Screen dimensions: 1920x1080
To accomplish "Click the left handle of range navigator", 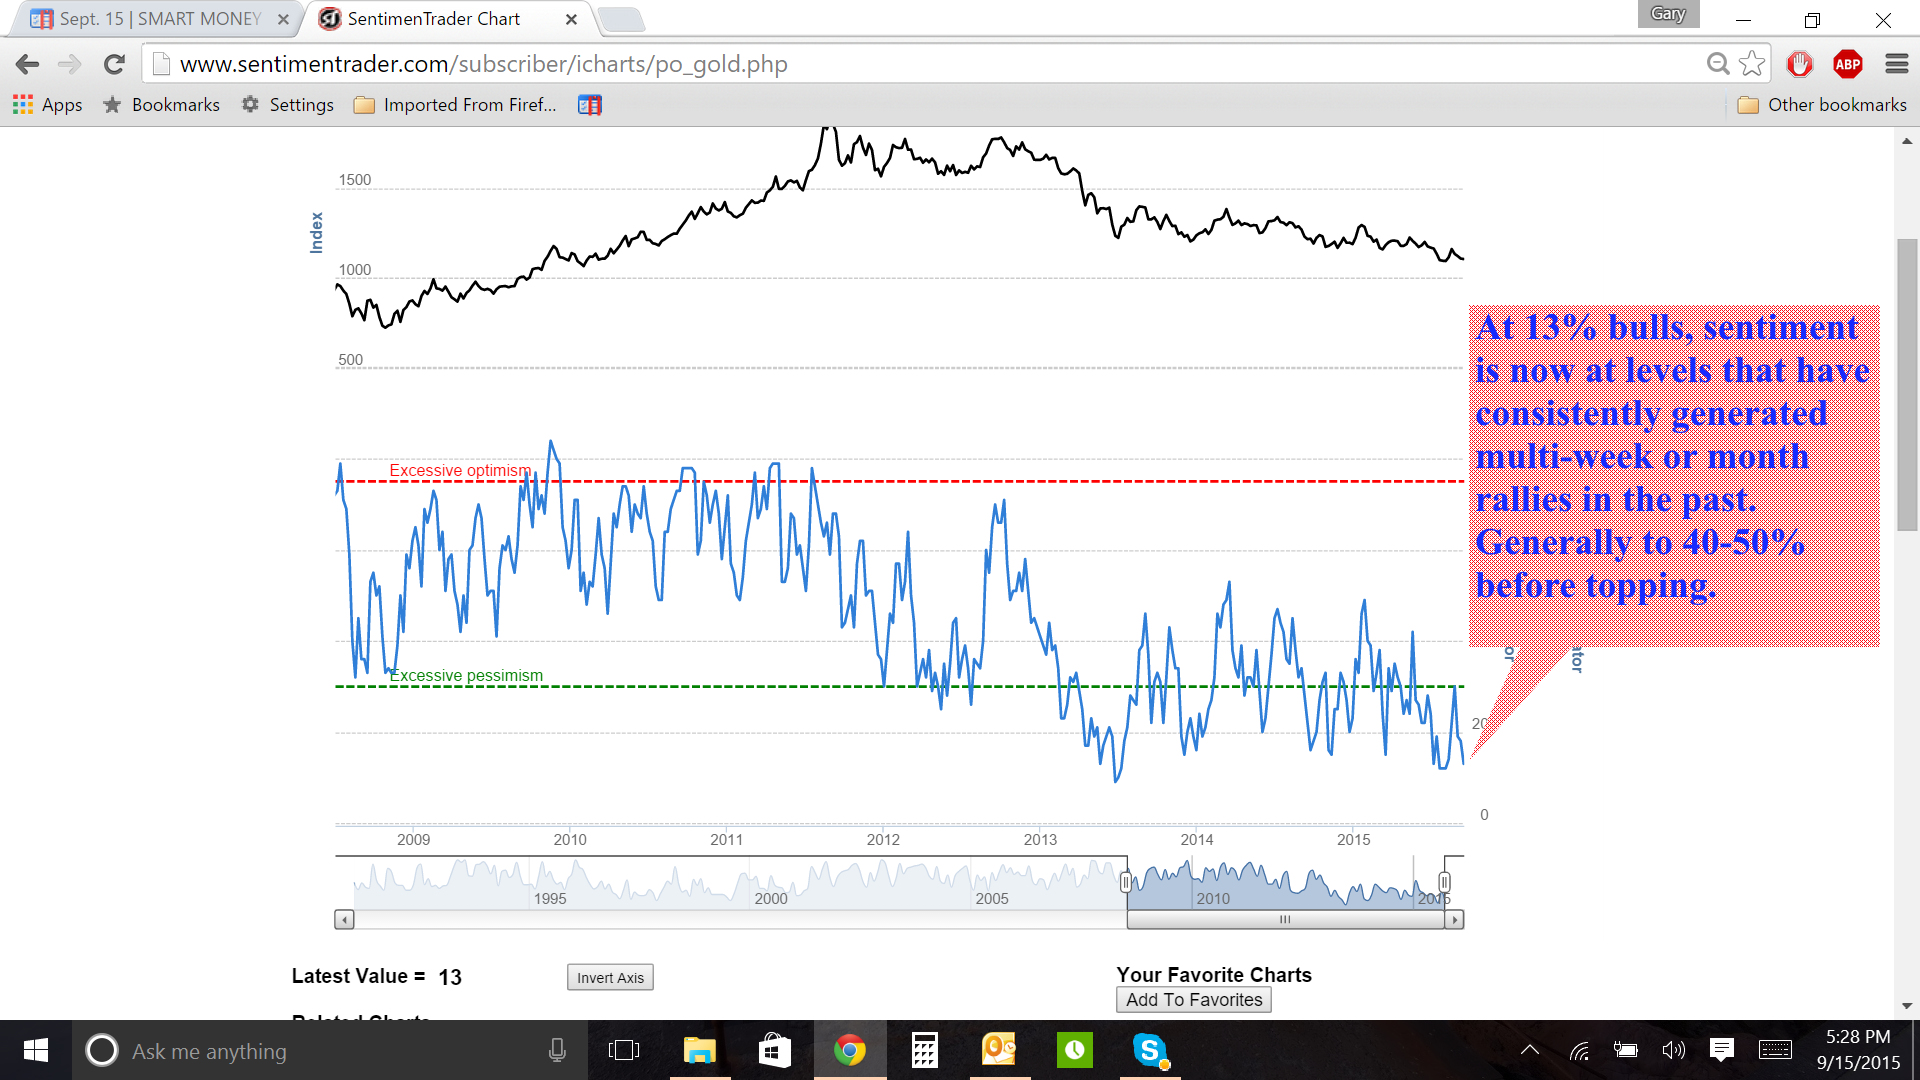I will coord(1126,882).
